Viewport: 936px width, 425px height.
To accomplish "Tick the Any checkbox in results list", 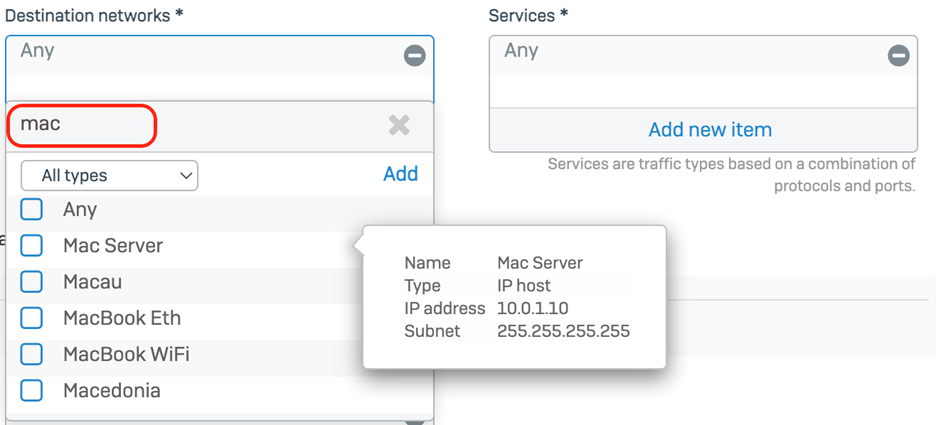I will 32,209.
